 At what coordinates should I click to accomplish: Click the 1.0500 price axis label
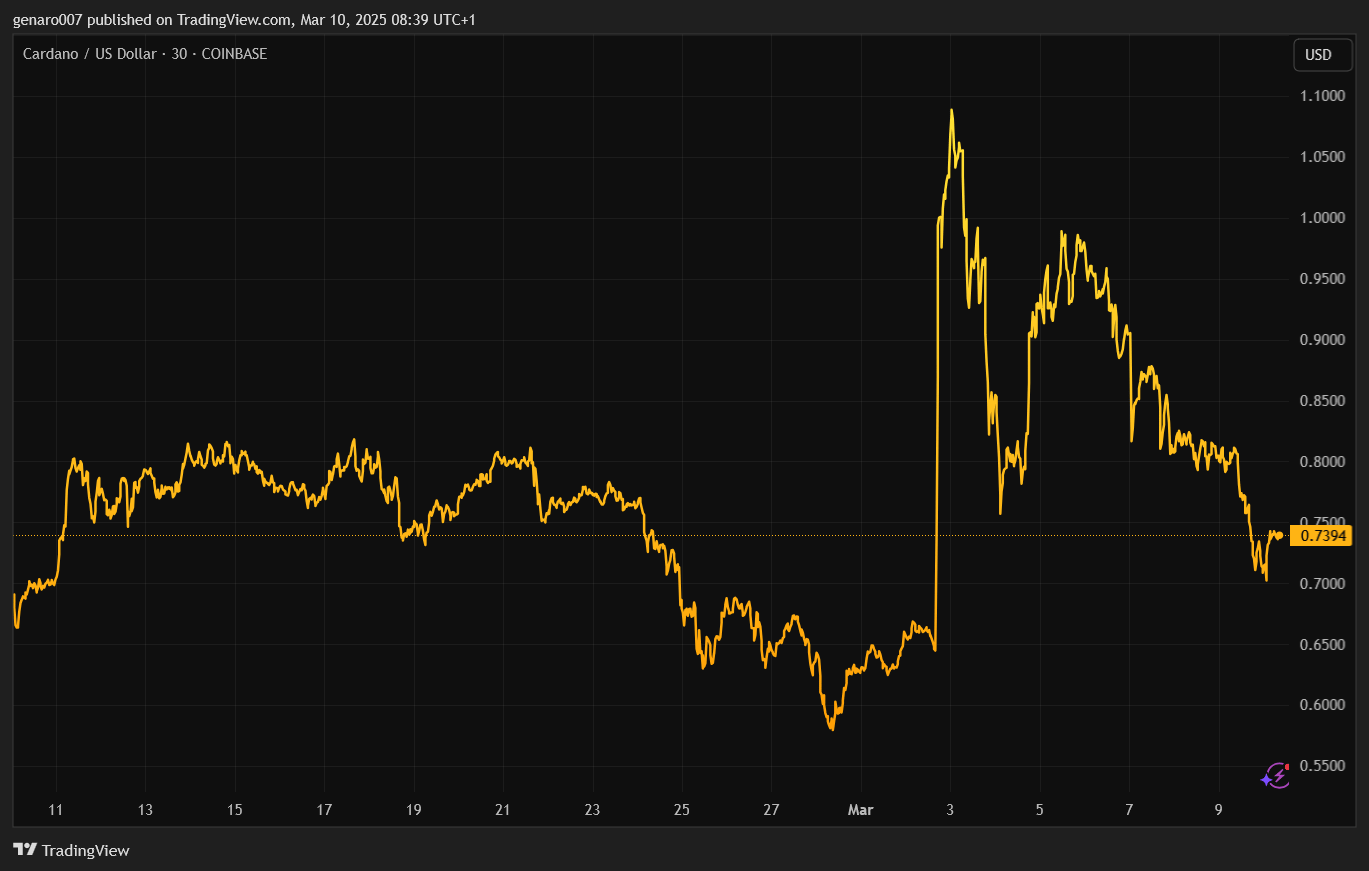coord(1322,157)
